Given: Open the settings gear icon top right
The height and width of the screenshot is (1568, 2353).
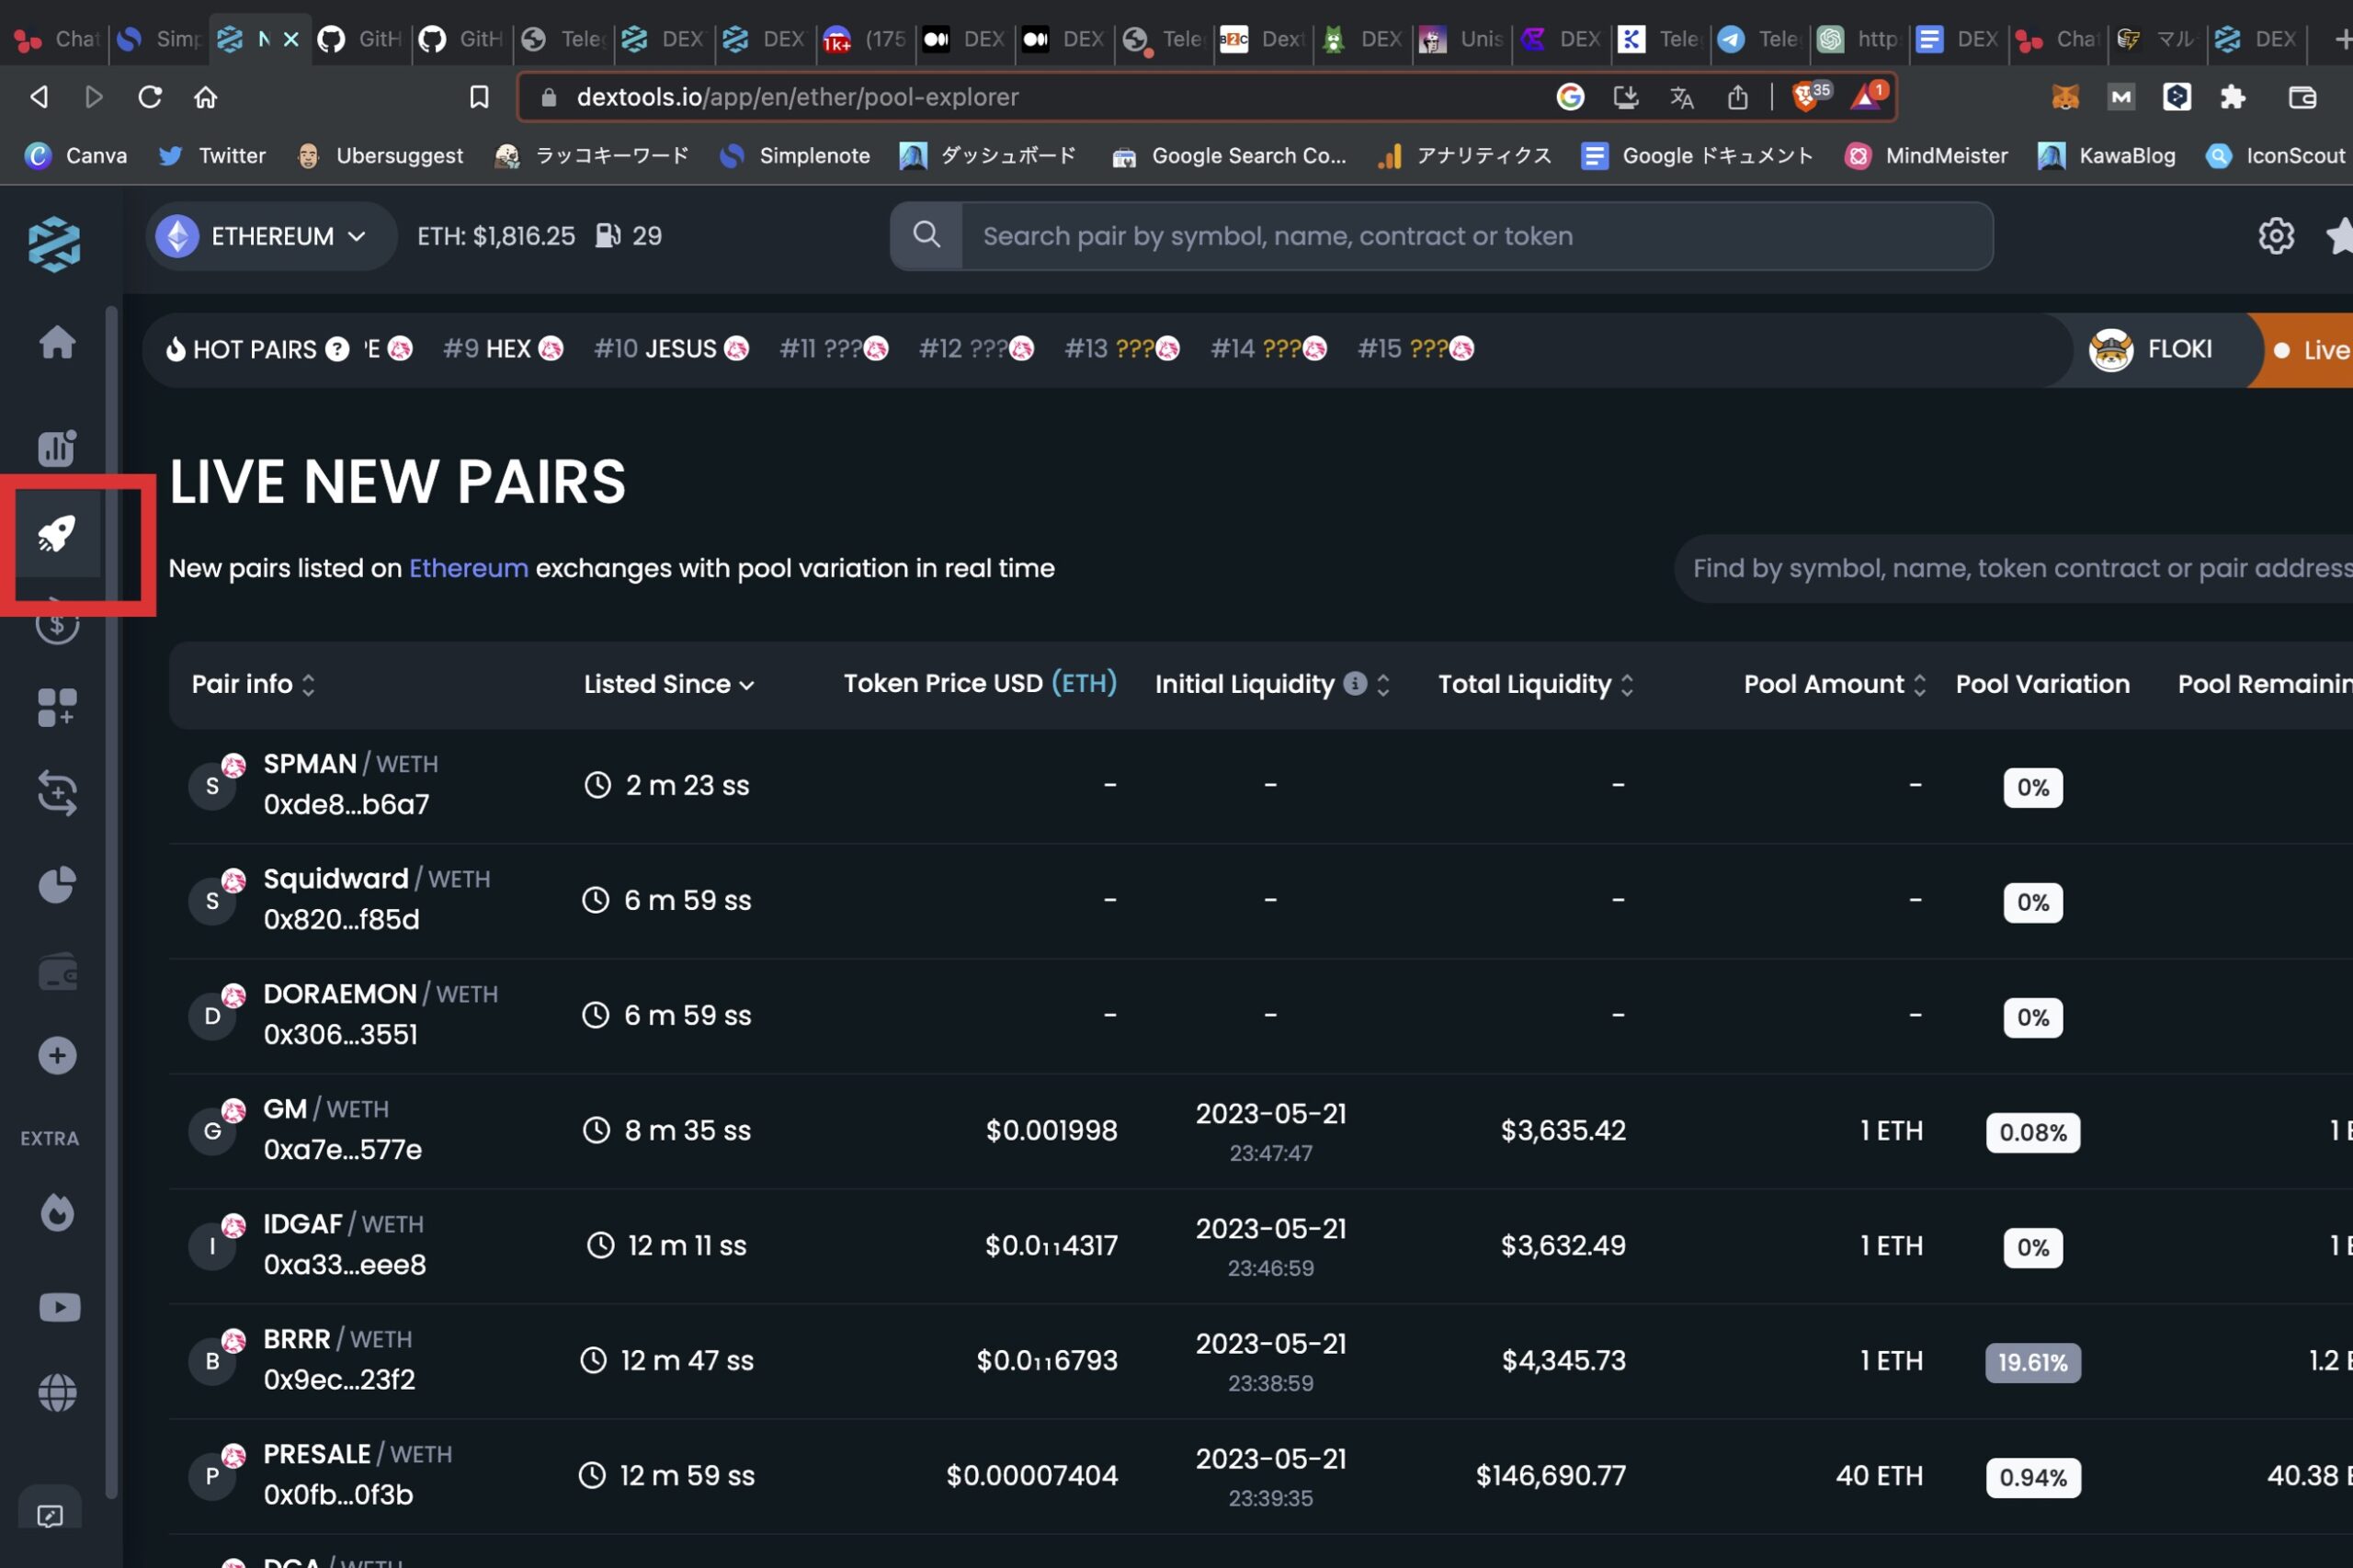Looking at the screenshot, I should (x=2276, y=235).
